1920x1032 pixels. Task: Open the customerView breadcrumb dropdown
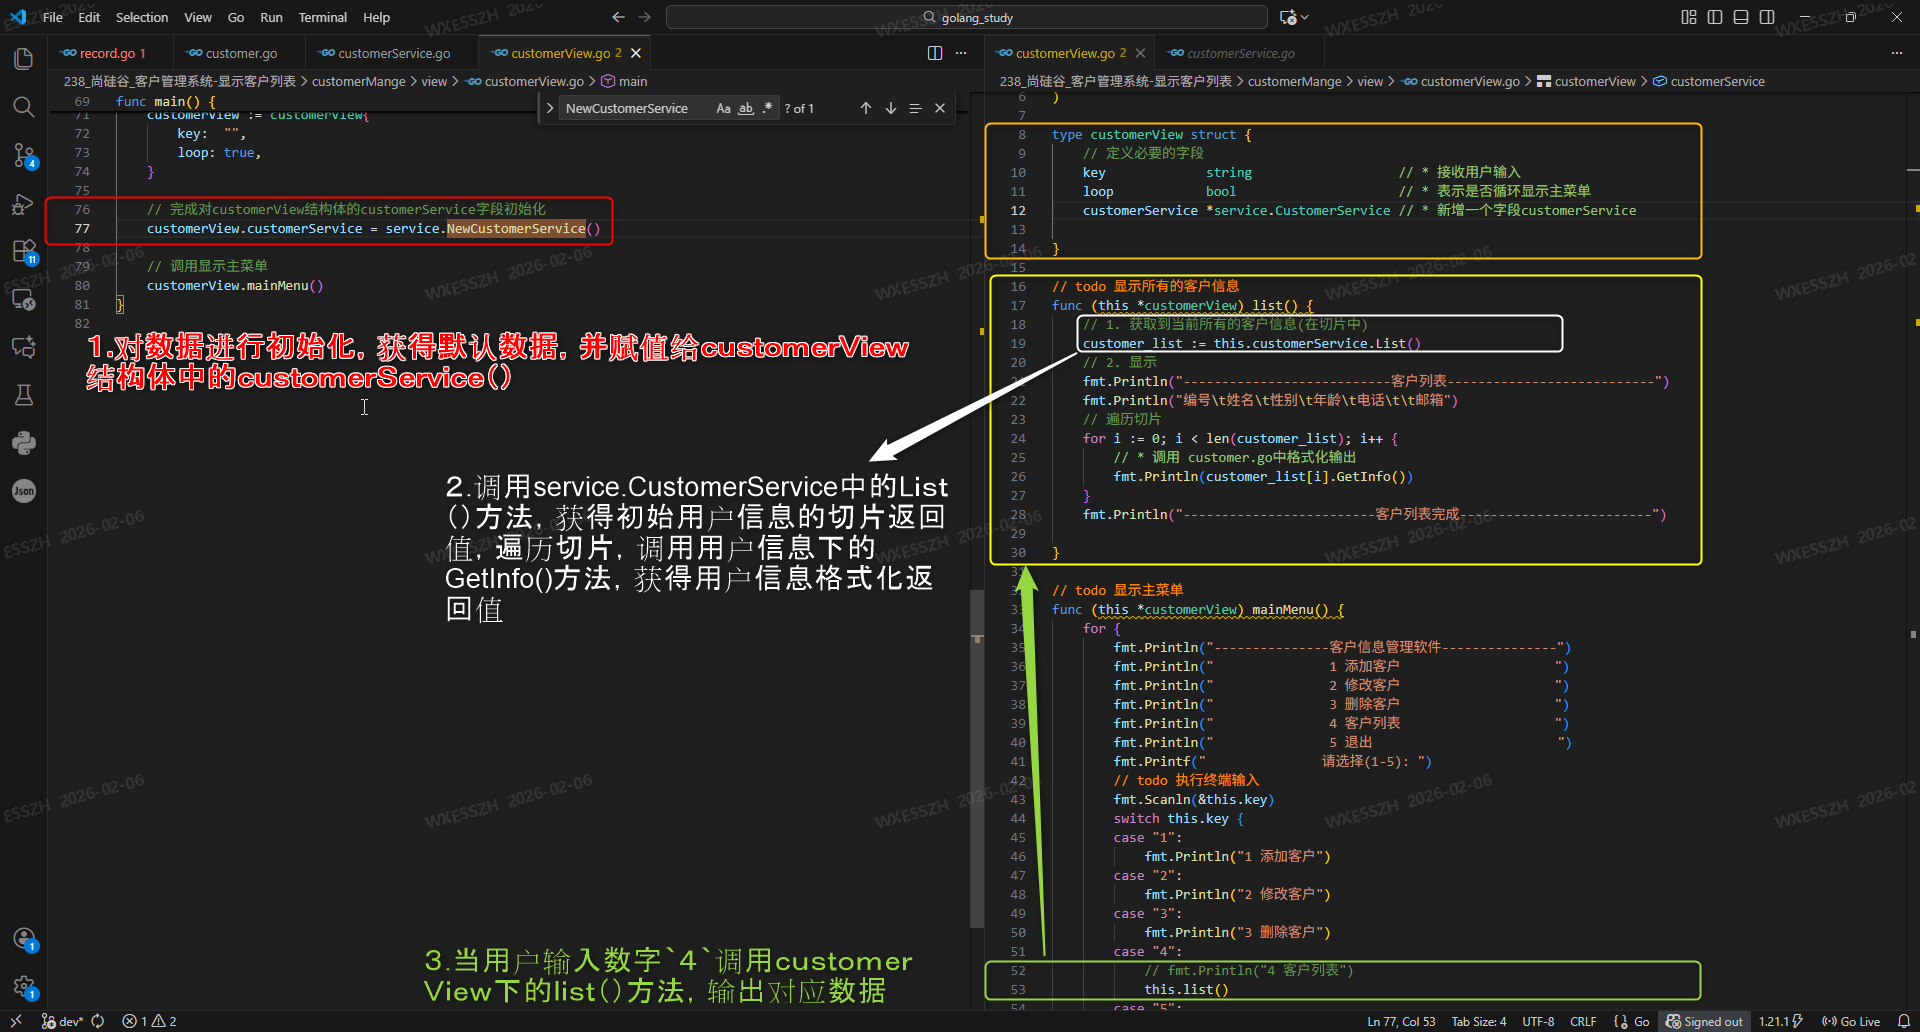click(x=1595, y=81)
